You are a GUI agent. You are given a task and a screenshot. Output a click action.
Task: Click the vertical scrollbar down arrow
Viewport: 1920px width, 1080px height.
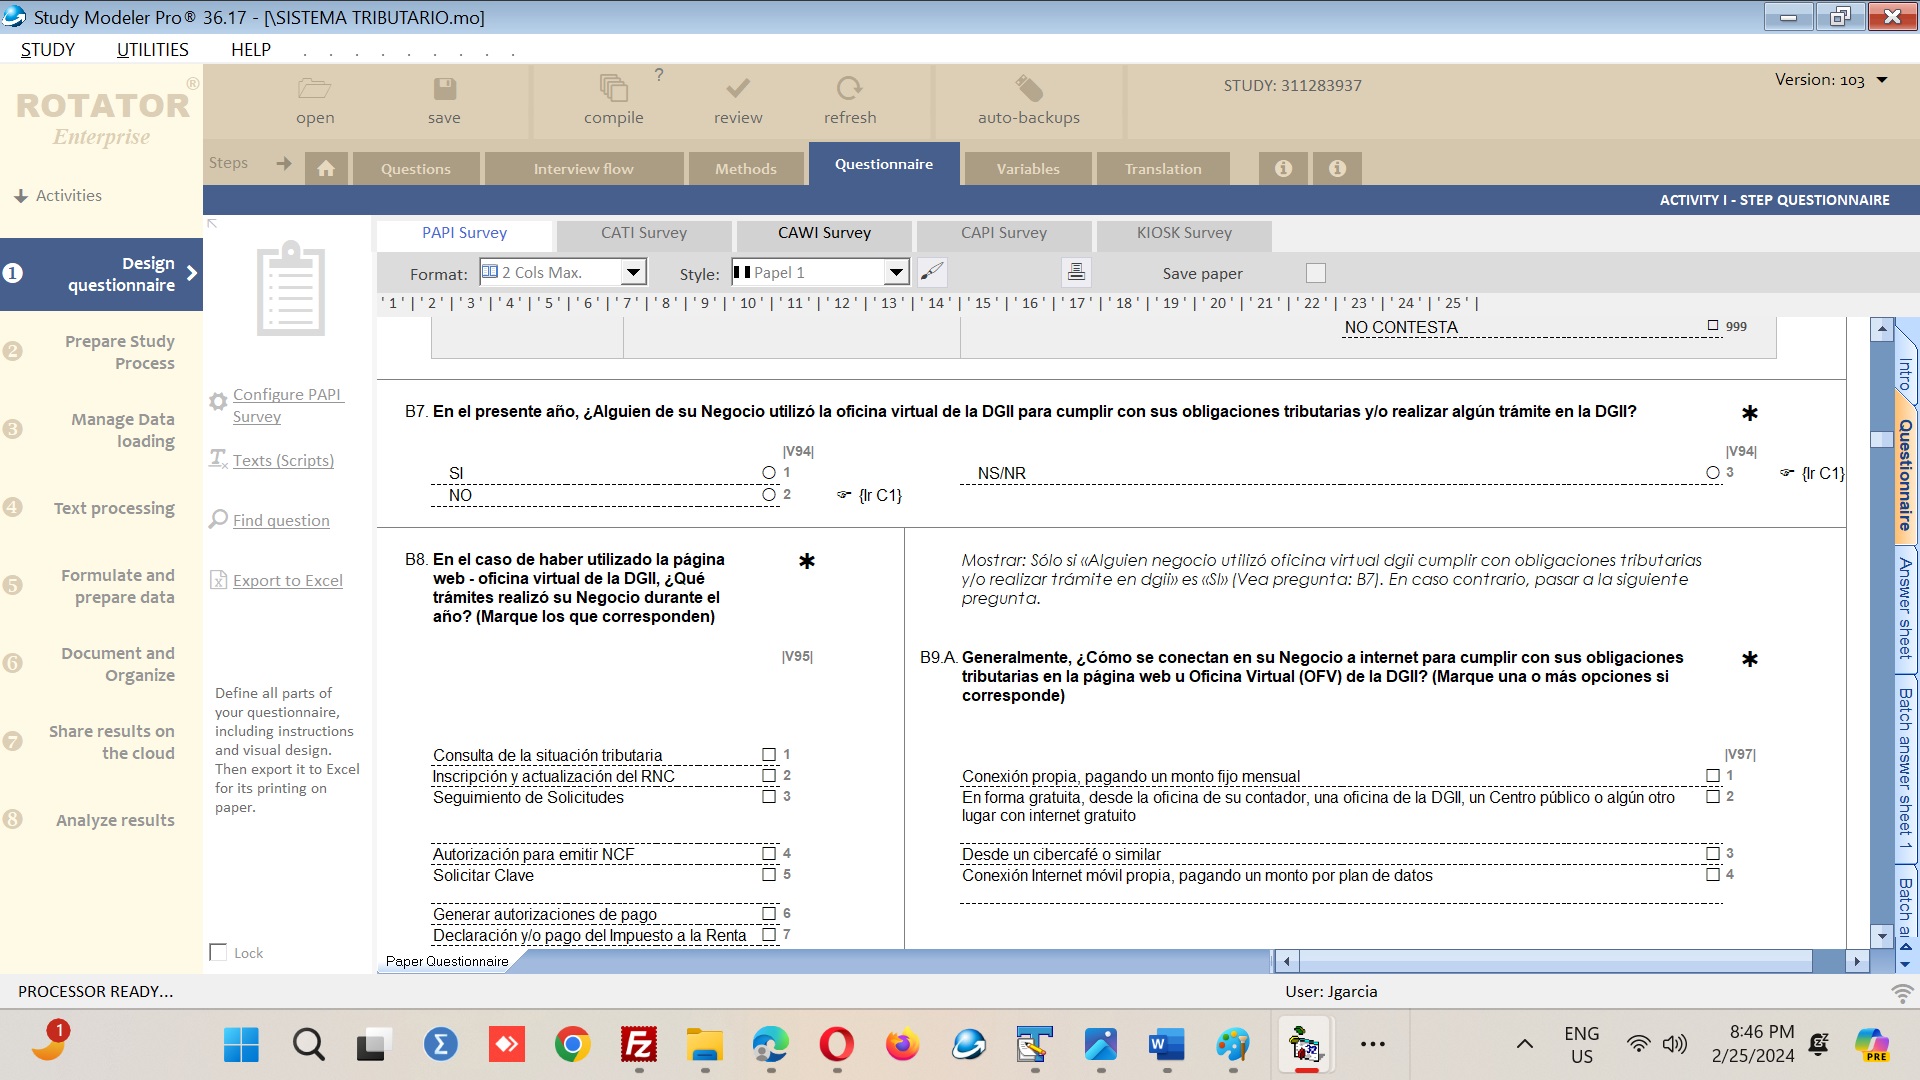1882,936
